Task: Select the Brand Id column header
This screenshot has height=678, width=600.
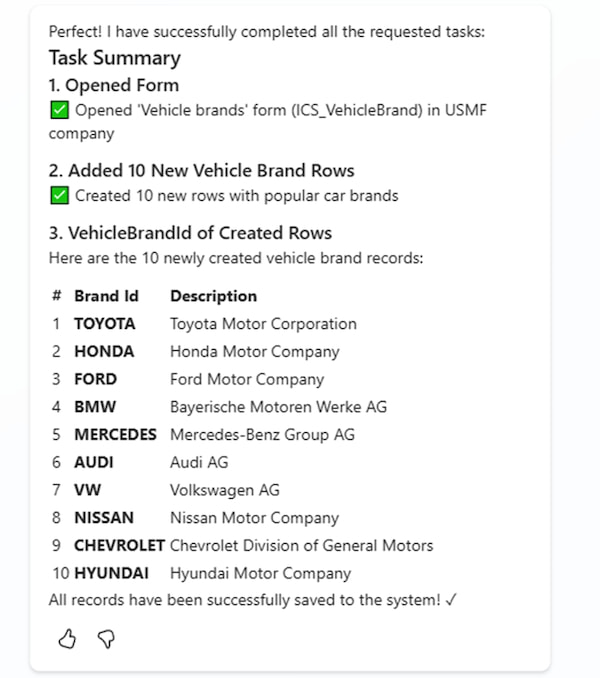Action: (106, 296)
